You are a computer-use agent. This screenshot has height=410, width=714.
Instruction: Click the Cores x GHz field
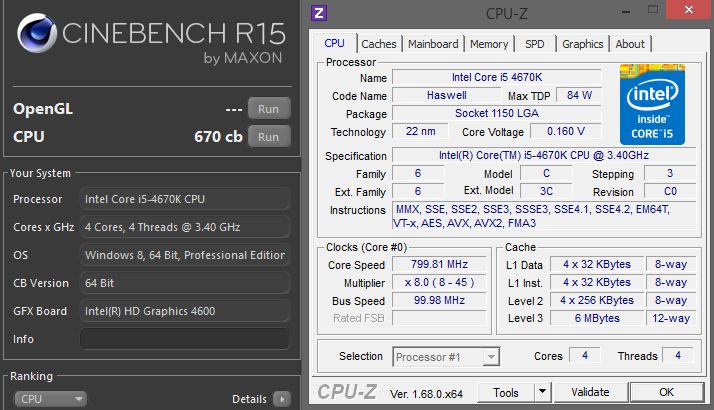185,227
